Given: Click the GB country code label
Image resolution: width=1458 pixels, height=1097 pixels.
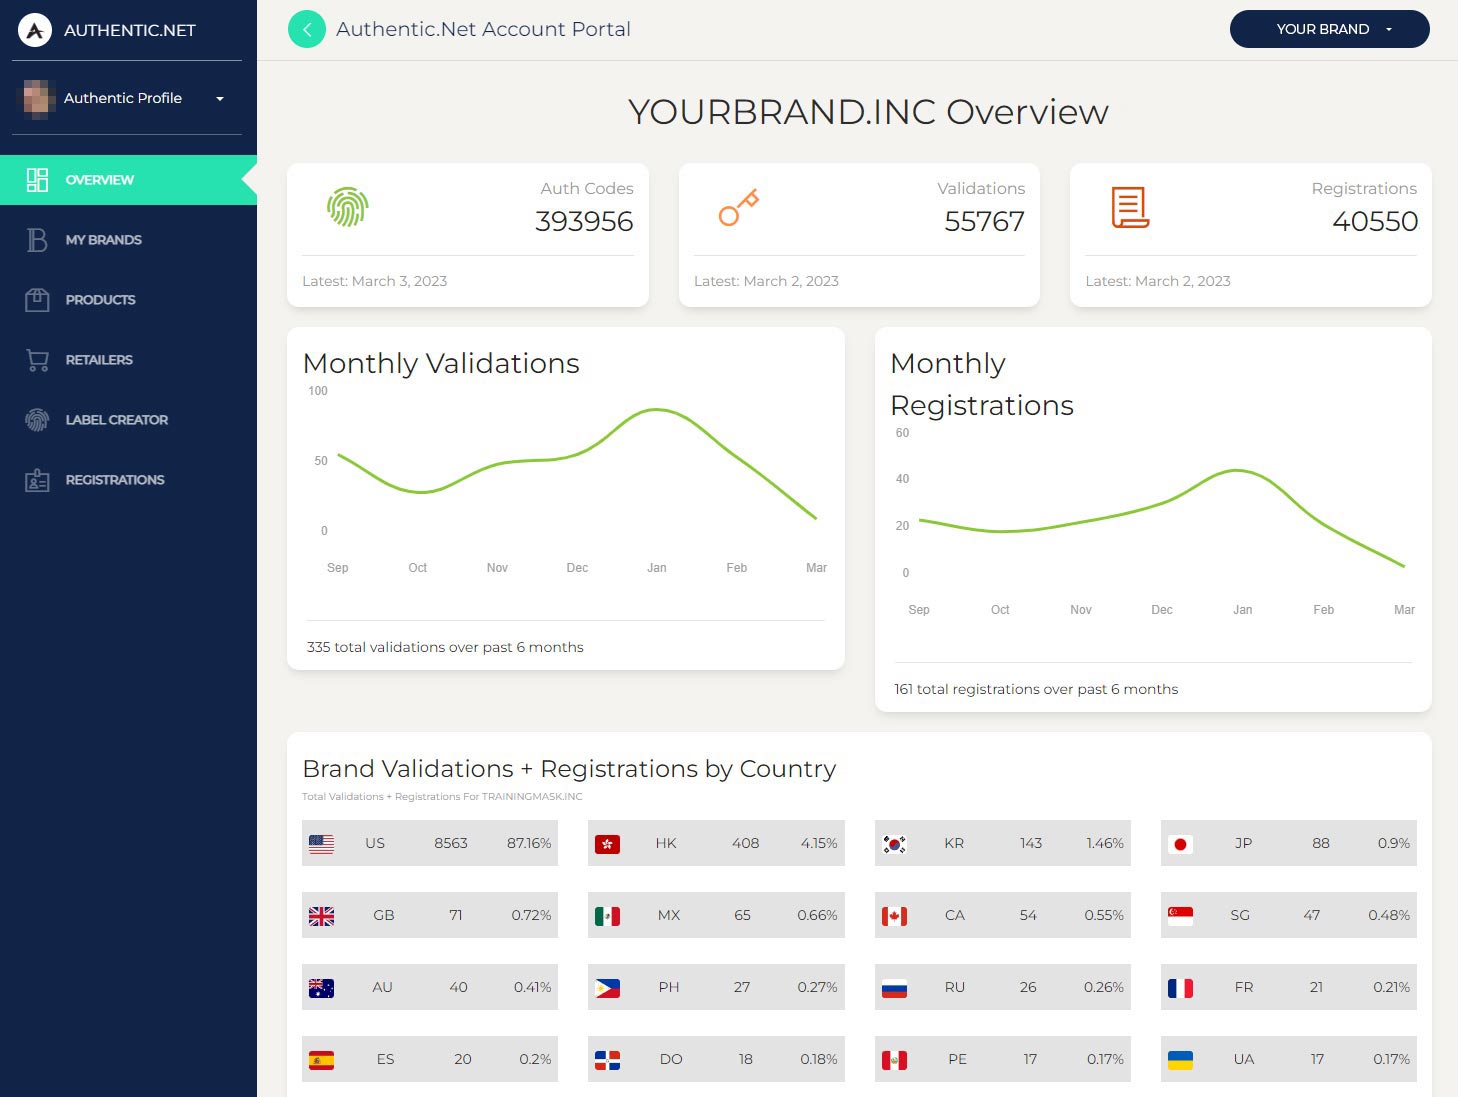Looking at the screenshot, I should pyautogui.click(x=384, y=915).
